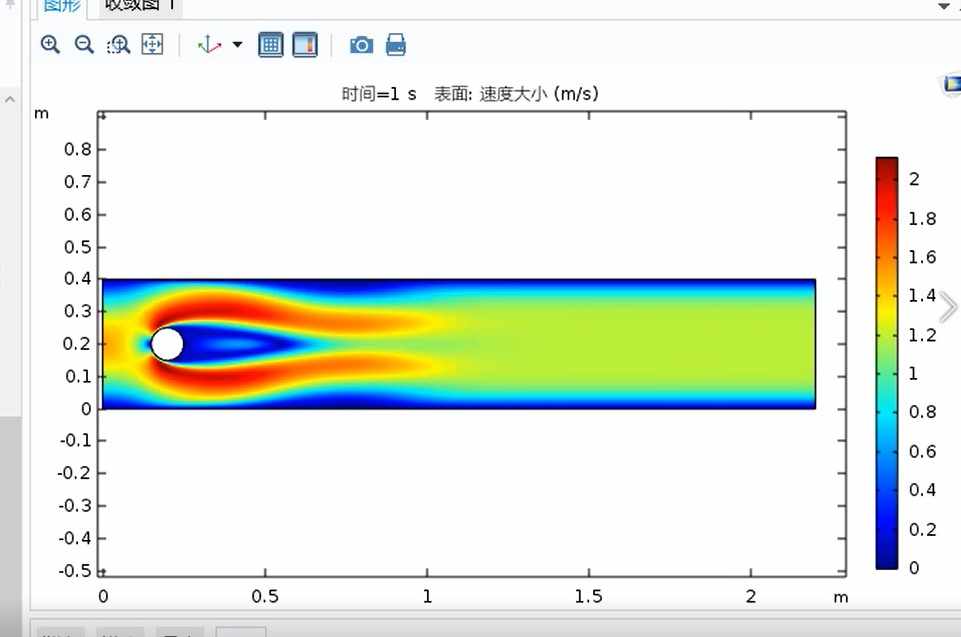This screenshot has width=961, height=637.
Task: Click the 1.6 value on color legend
Action: tap(922, 257)
